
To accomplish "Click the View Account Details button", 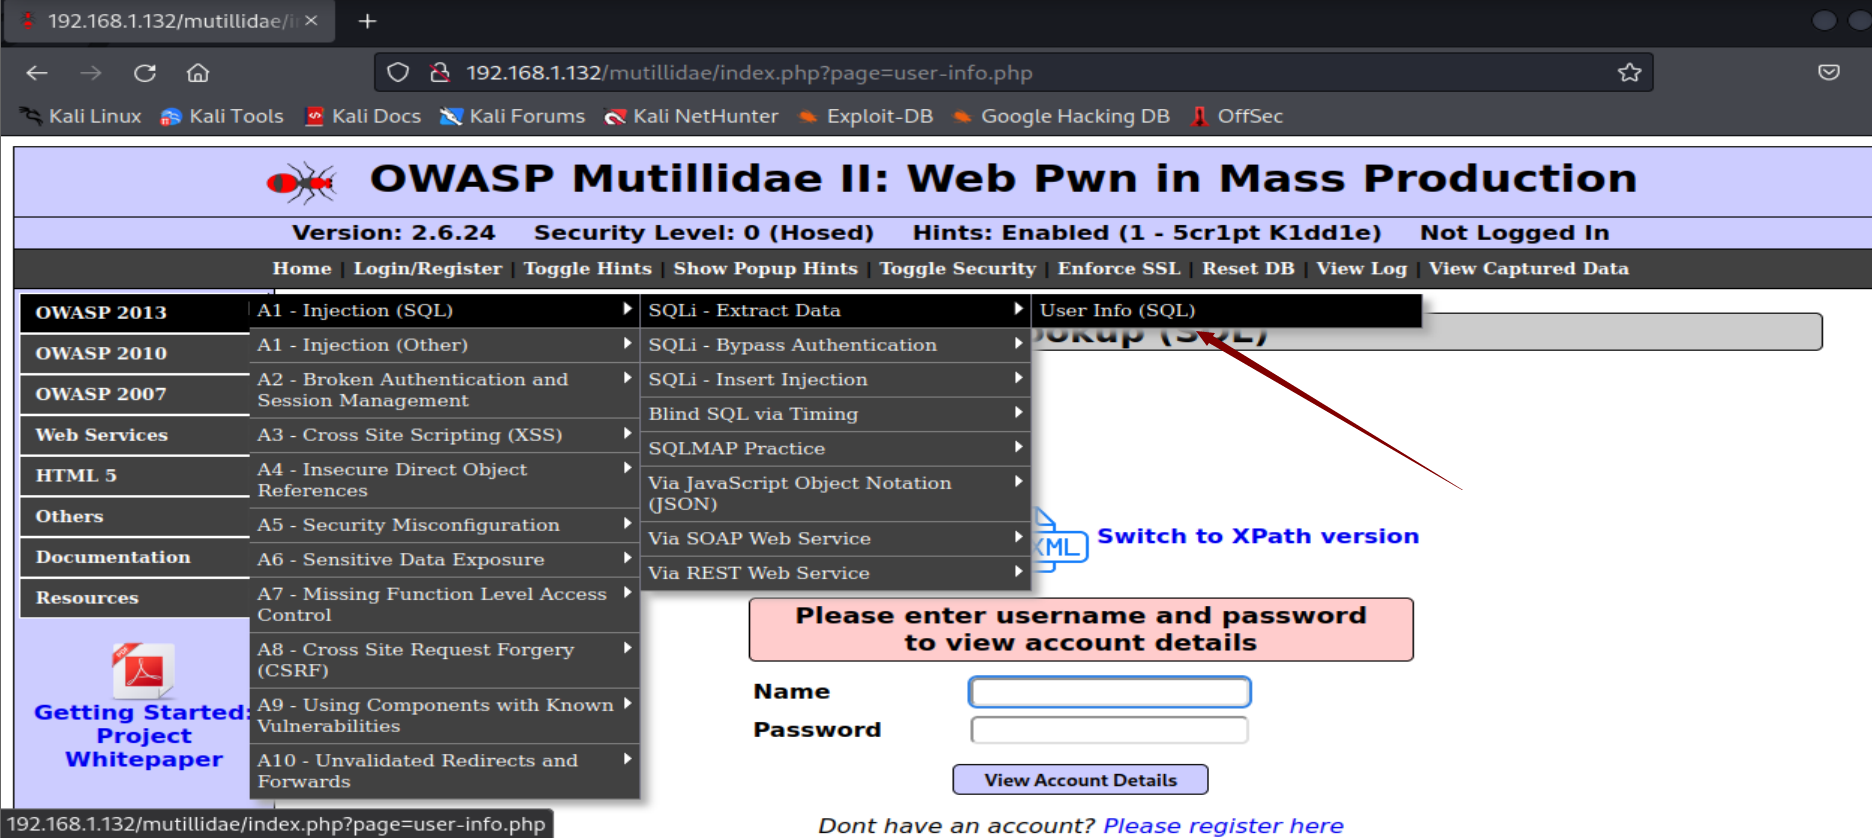I will coord(1080,780).
